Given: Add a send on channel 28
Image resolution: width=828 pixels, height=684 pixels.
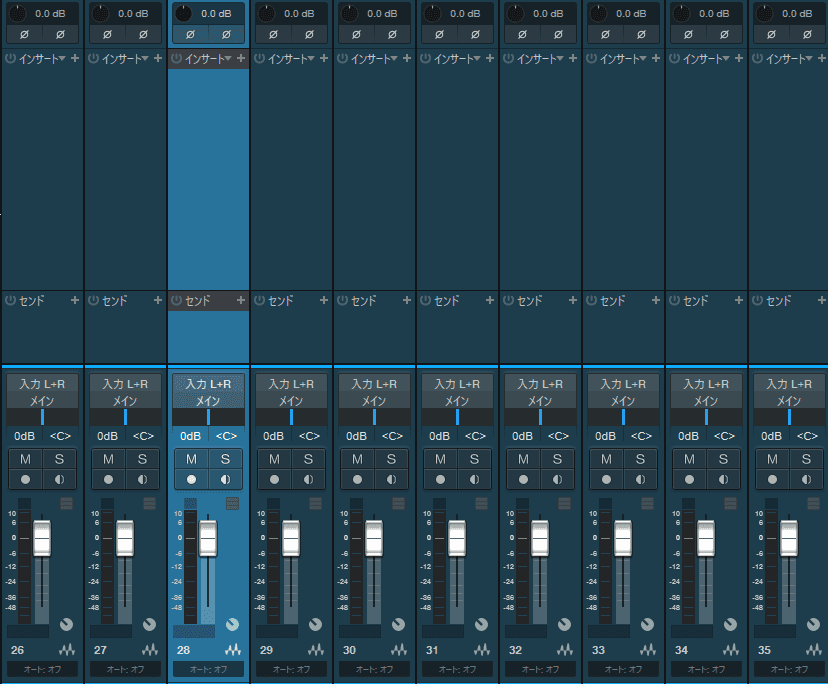Looking at the screenshot, I should [241, 300].
